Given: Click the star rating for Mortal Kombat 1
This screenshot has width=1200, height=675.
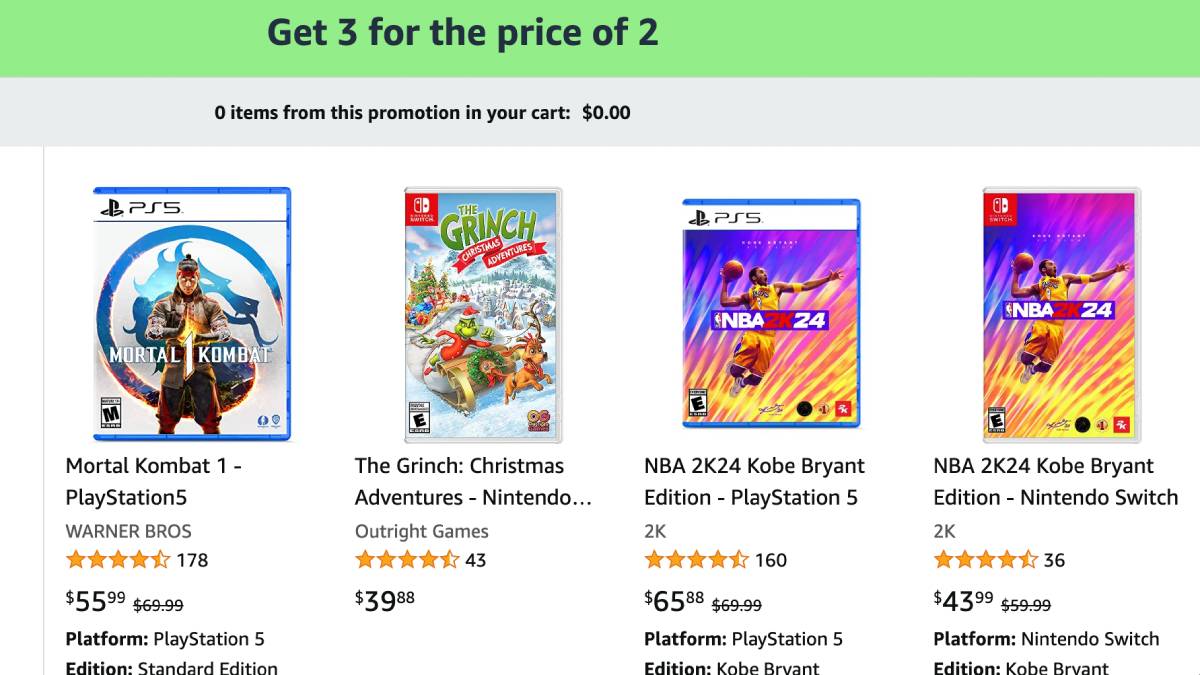Looking at the screenshot, I should click(118, 560).
